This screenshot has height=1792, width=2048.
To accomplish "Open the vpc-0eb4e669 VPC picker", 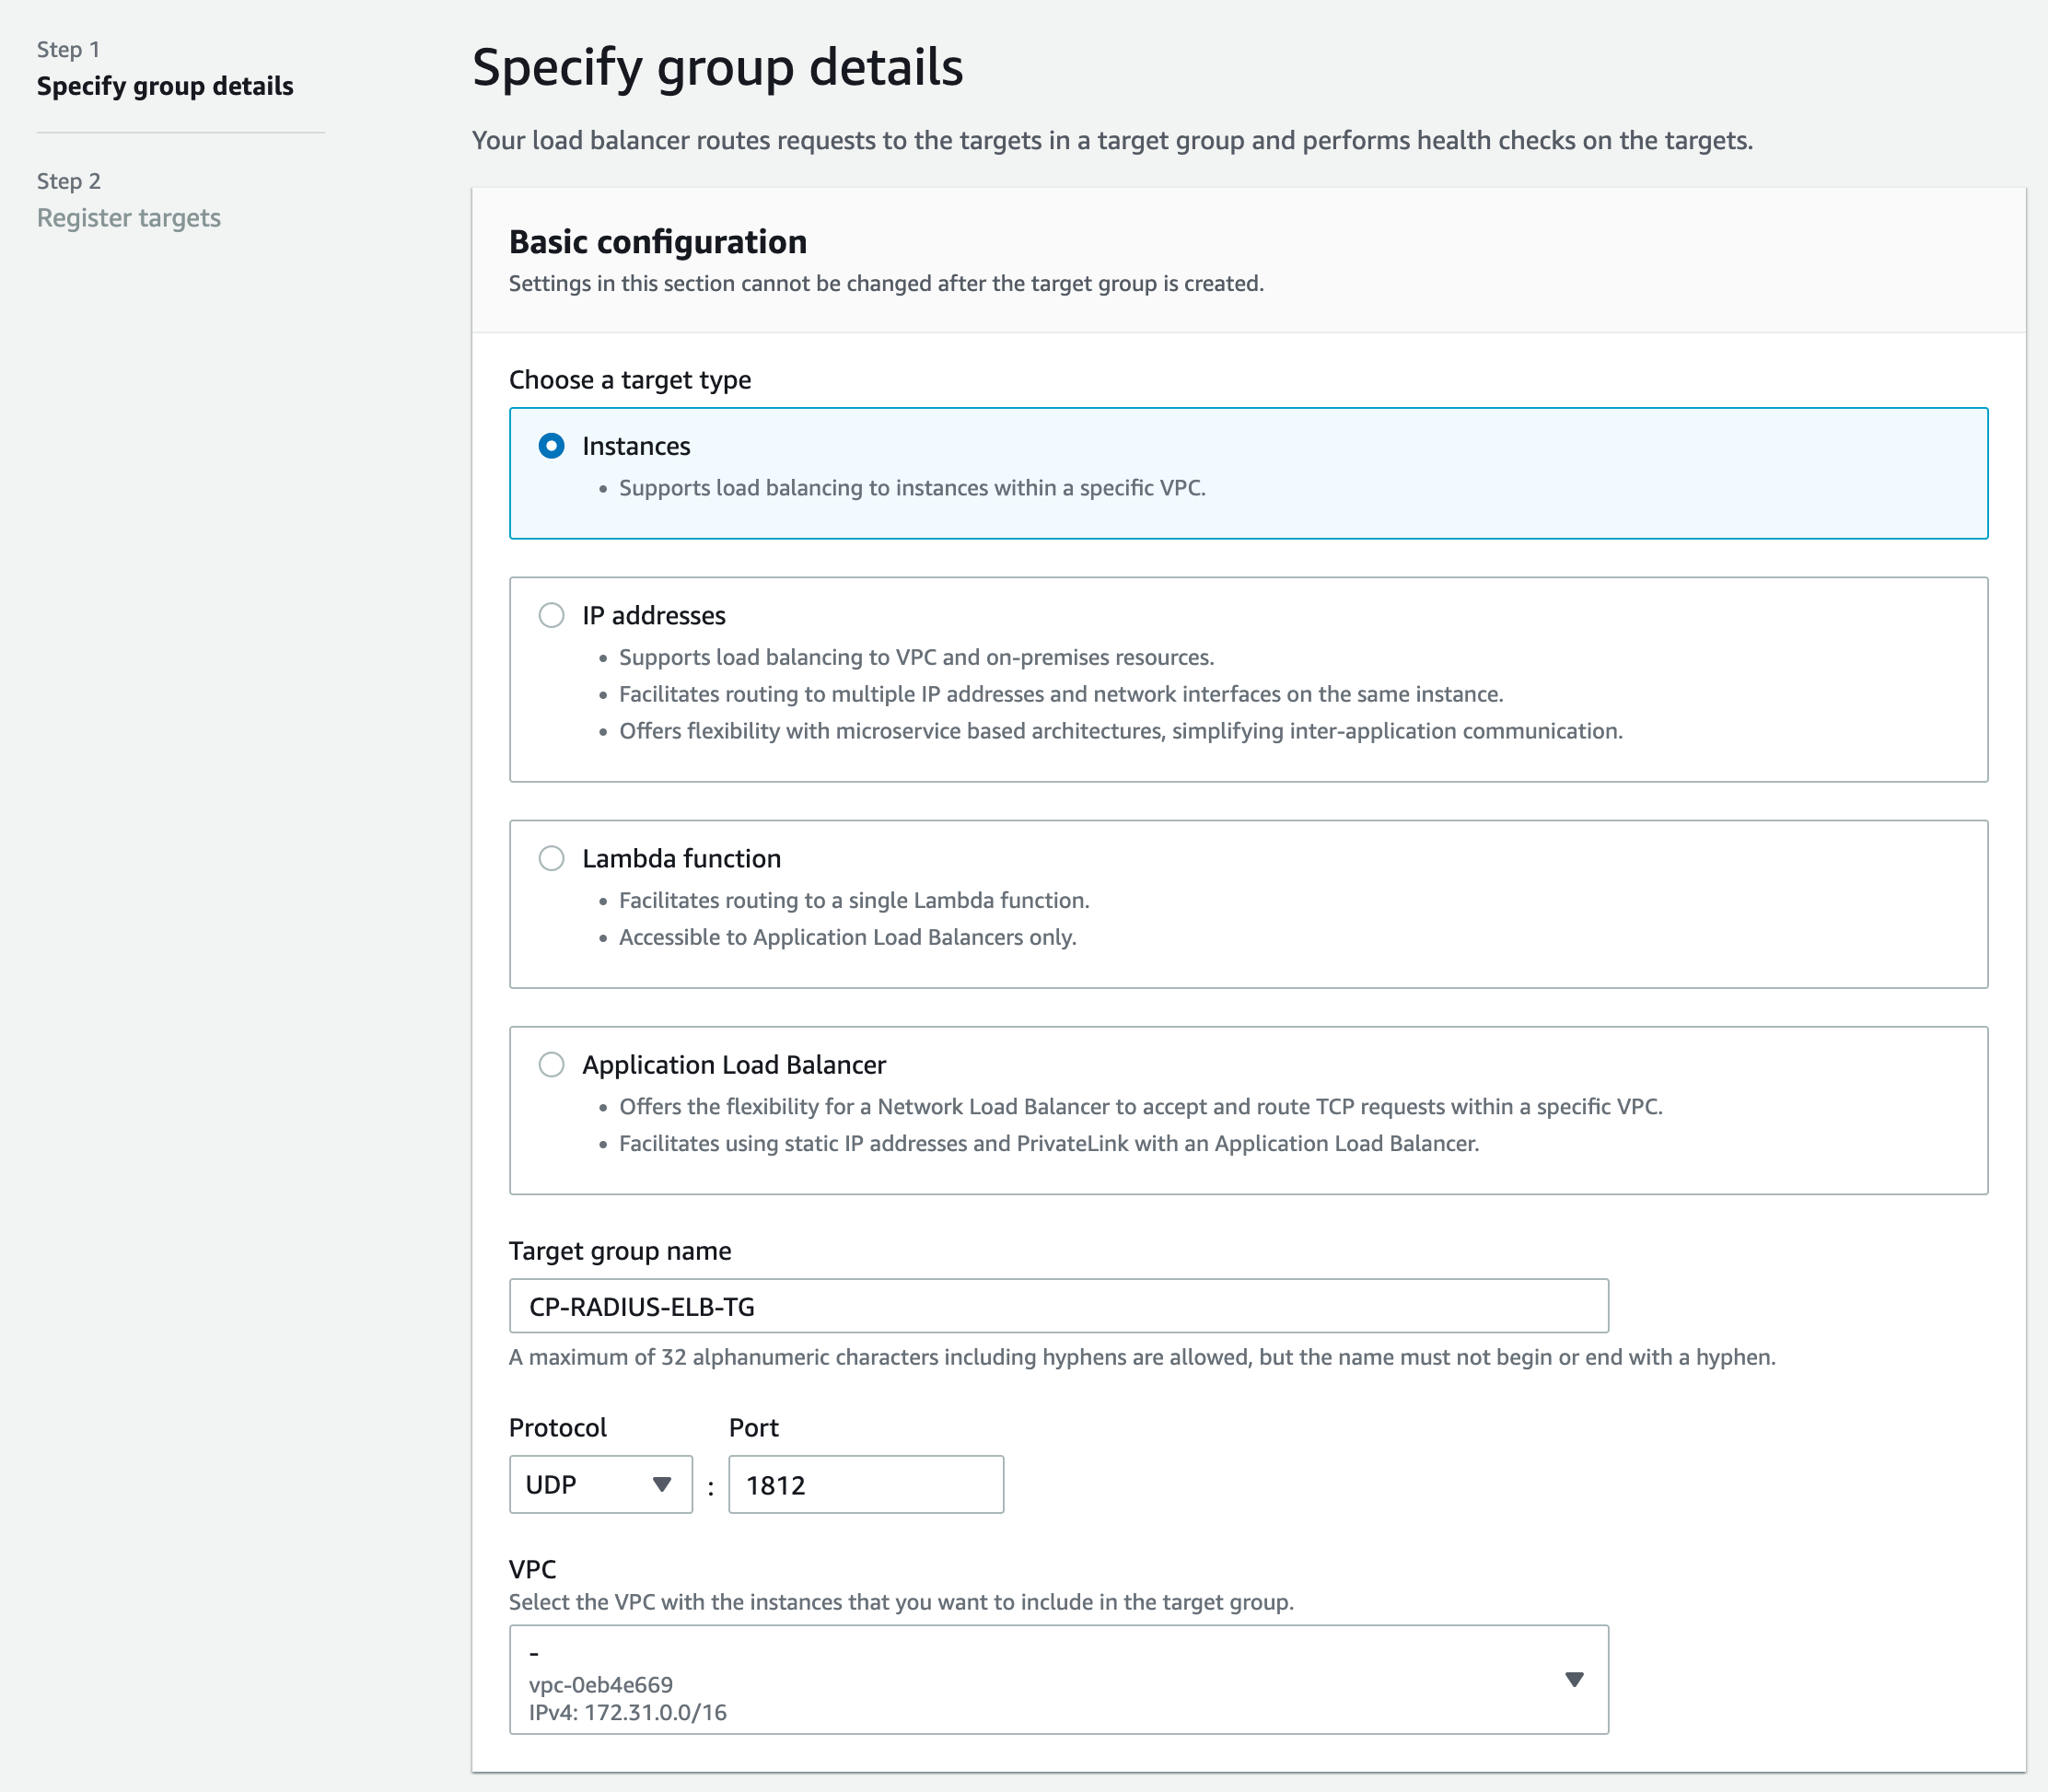I will pyautogui.click(x=1060, y=1679).
